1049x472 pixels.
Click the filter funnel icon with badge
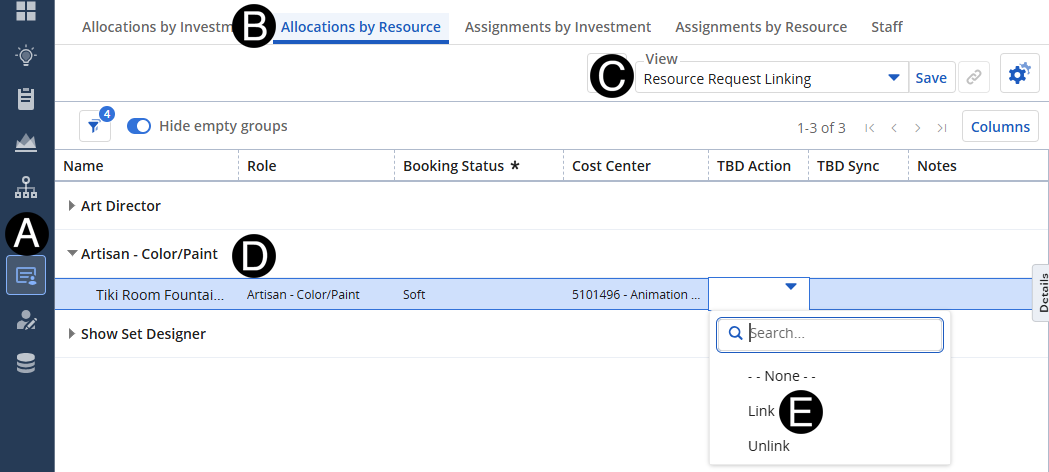tap(94, 127)
